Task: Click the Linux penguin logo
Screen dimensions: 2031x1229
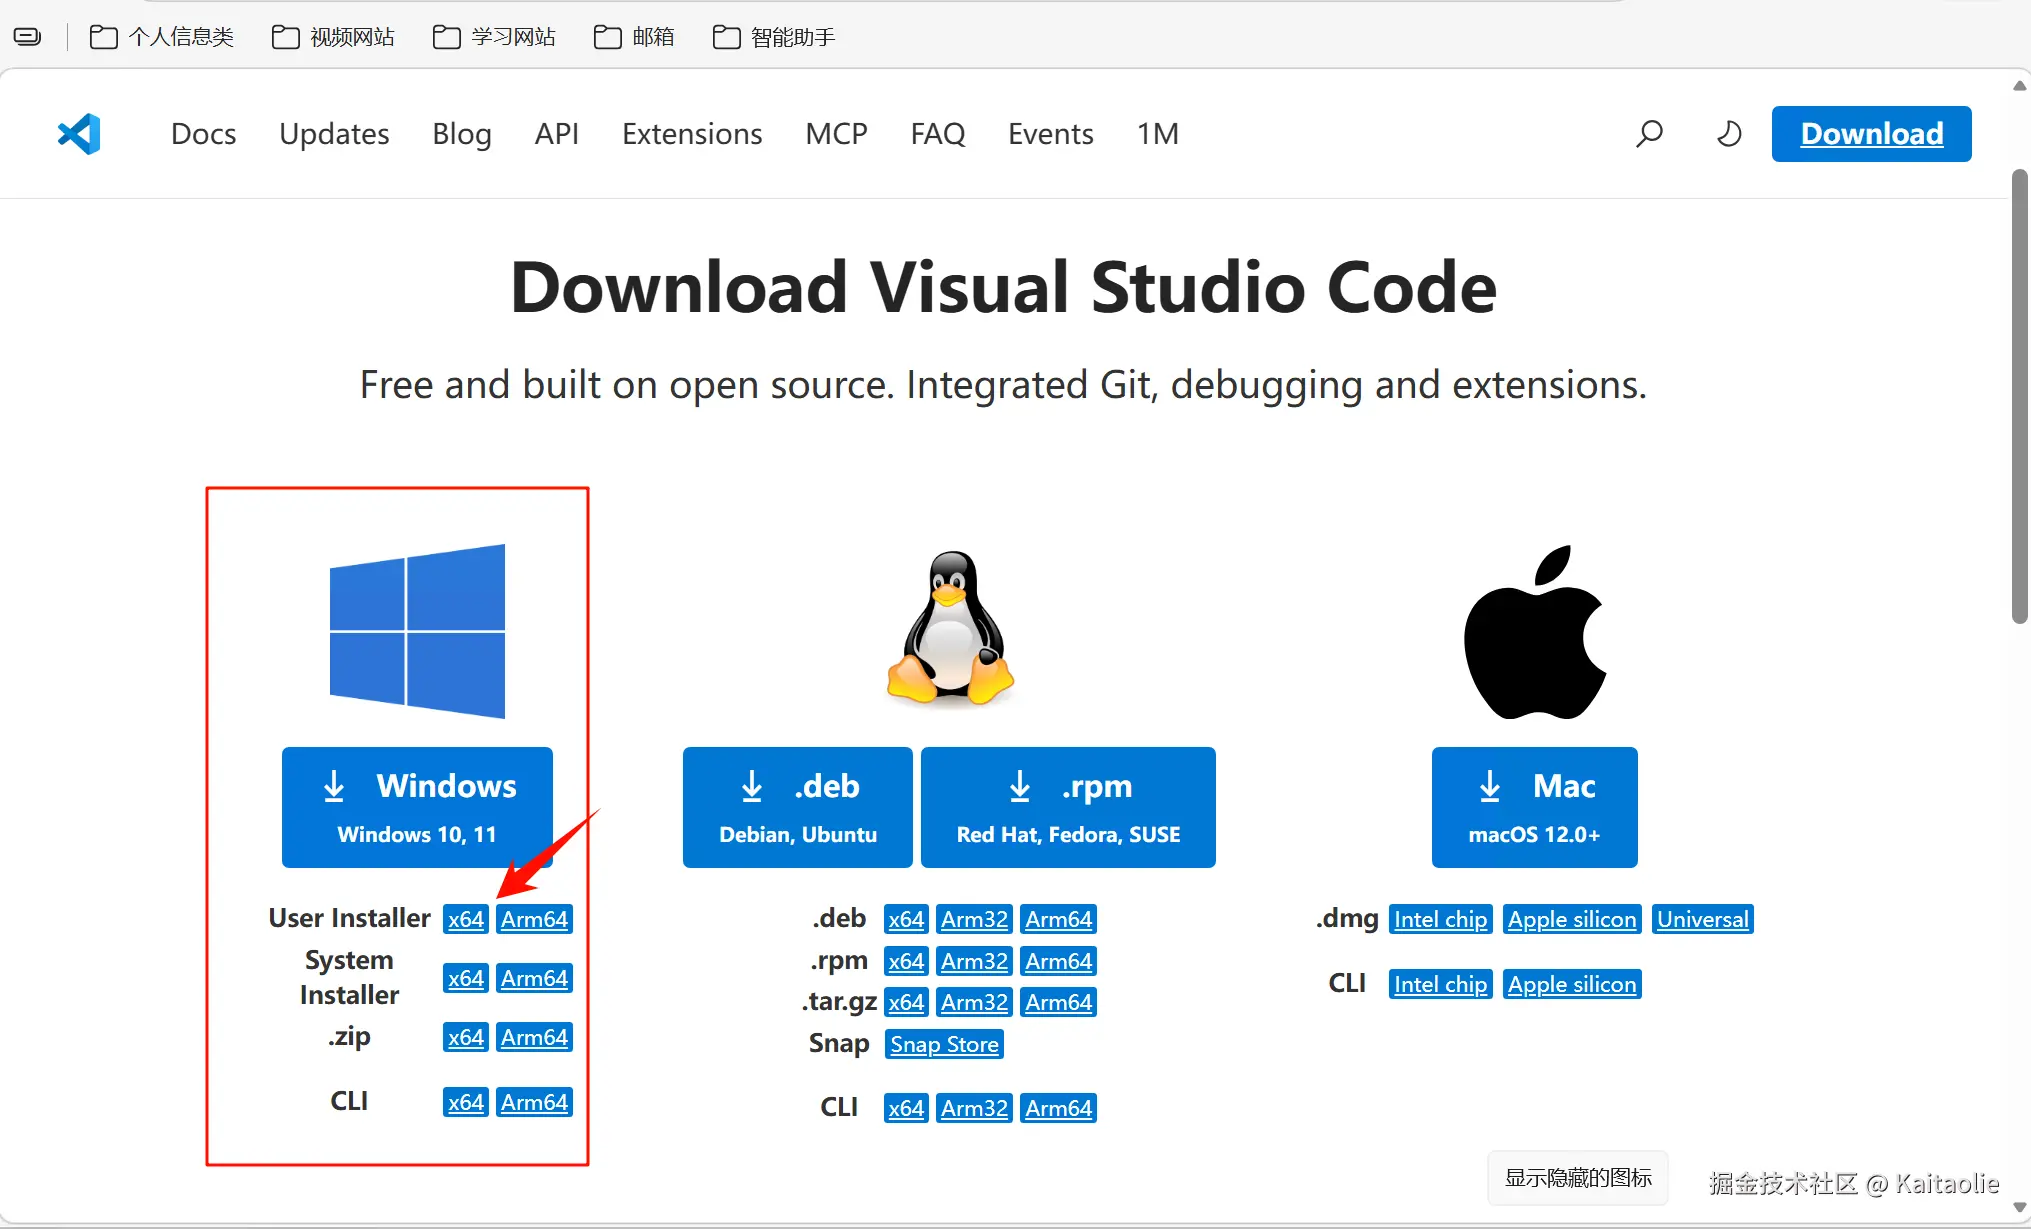Action: (x=950, y=630)
